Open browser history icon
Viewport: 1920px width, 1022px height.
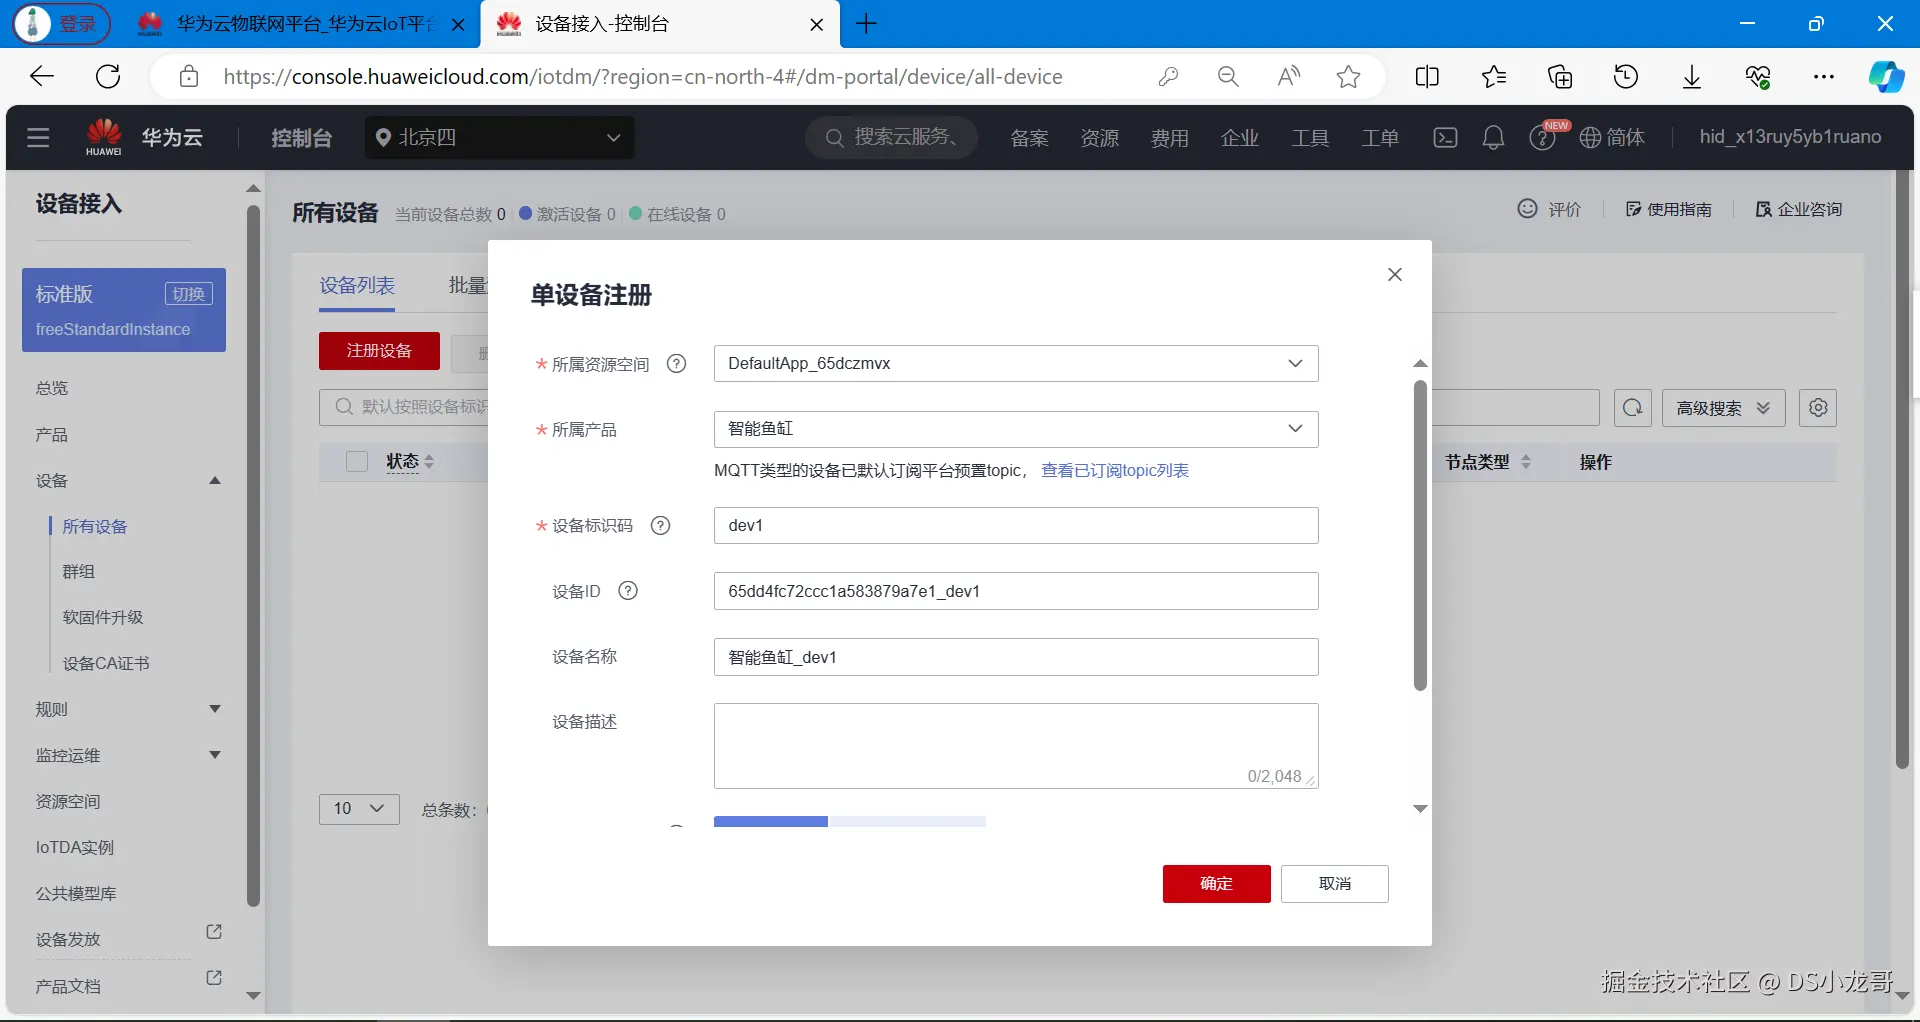click(1626, 77)
